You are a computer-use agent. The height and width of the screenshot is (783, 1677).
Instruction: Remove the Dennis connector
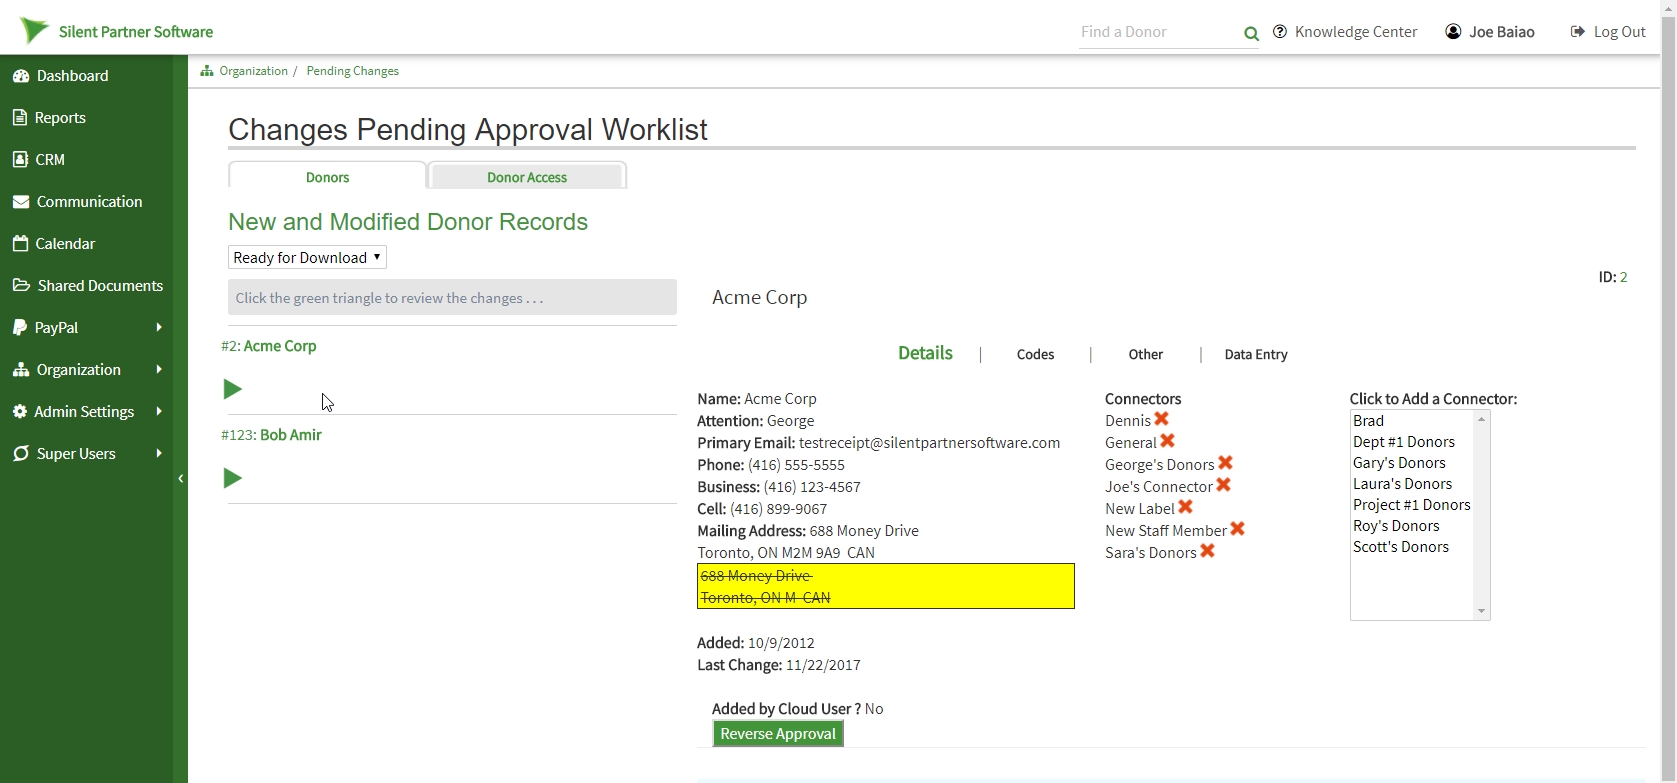pos(1162,419)
